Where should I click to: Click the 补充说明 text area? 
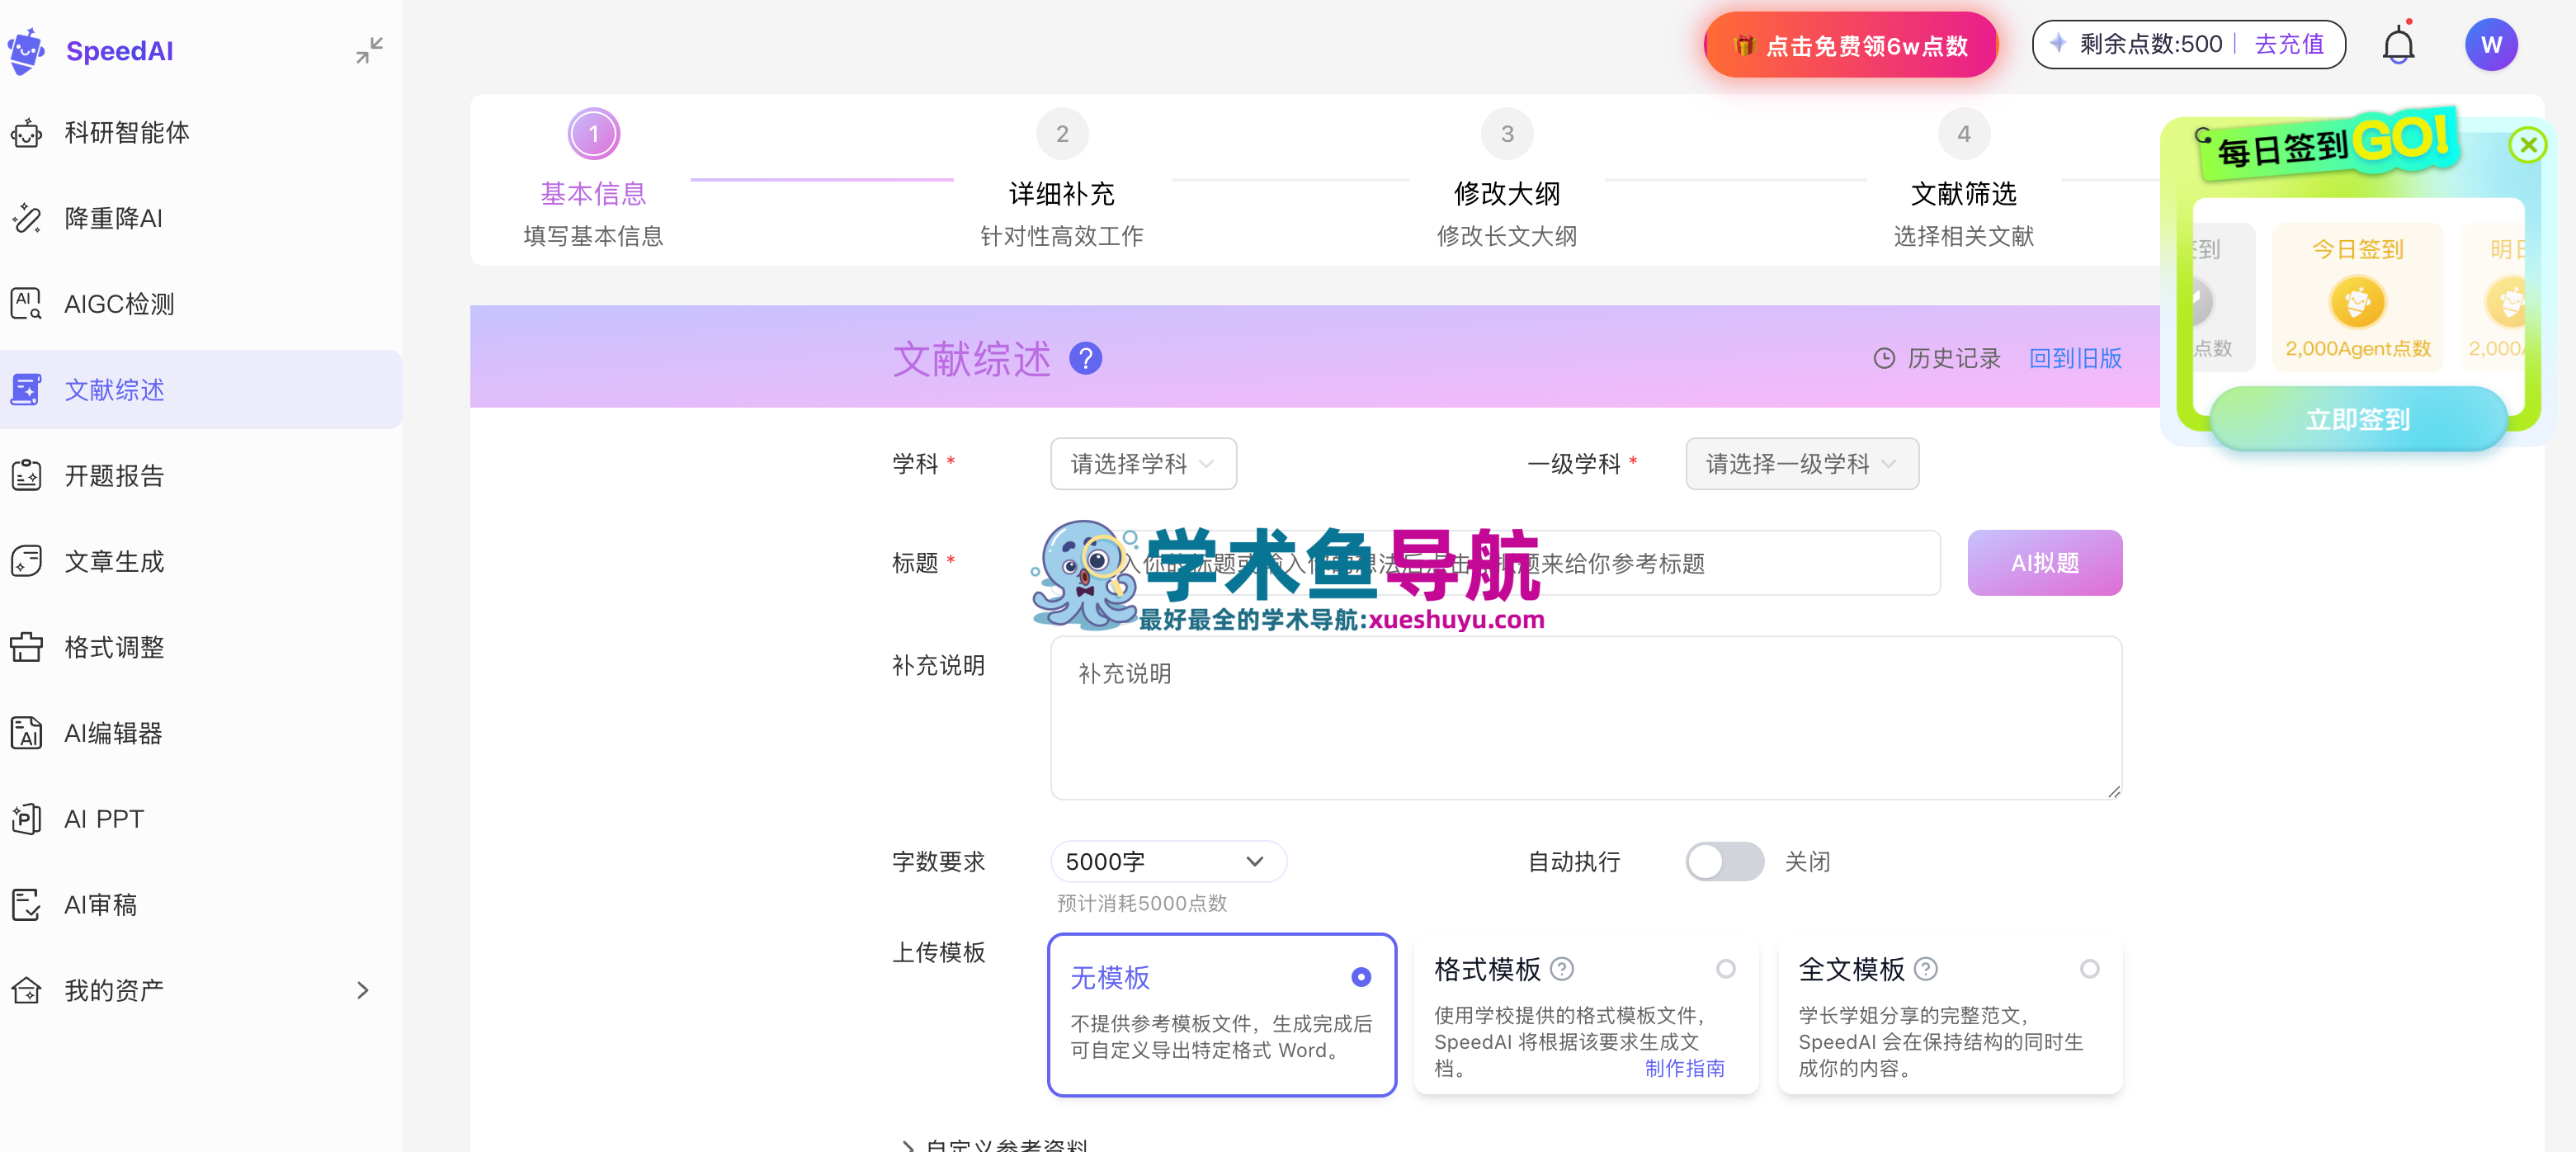(1586, 718)
